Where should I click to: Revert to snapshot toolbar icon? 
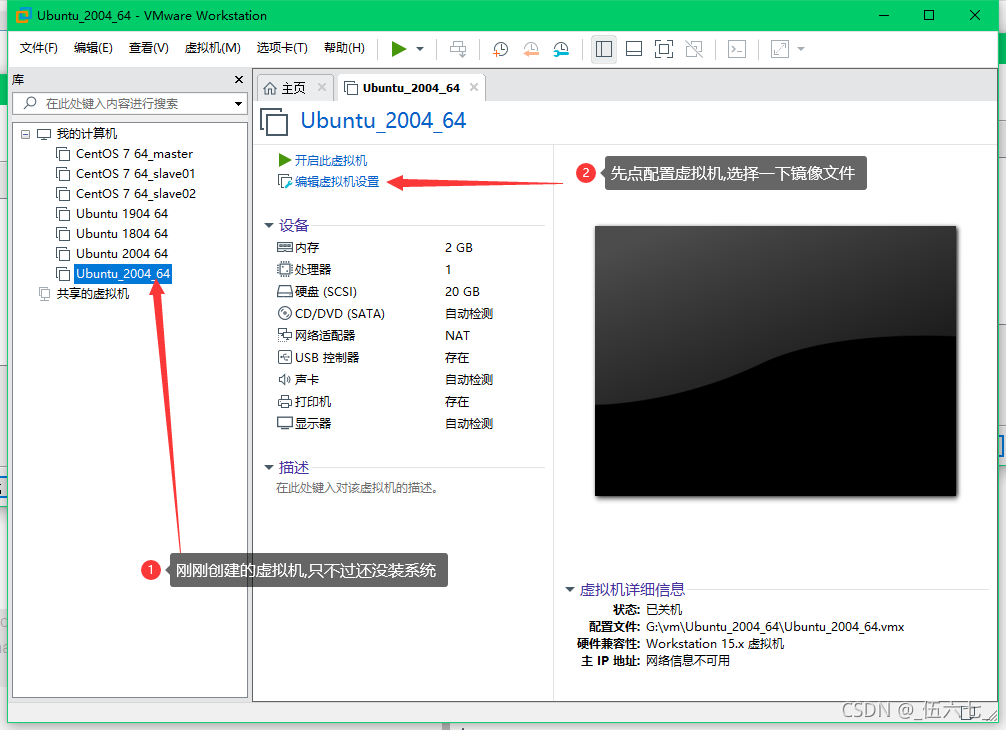[x=531, y=49]
